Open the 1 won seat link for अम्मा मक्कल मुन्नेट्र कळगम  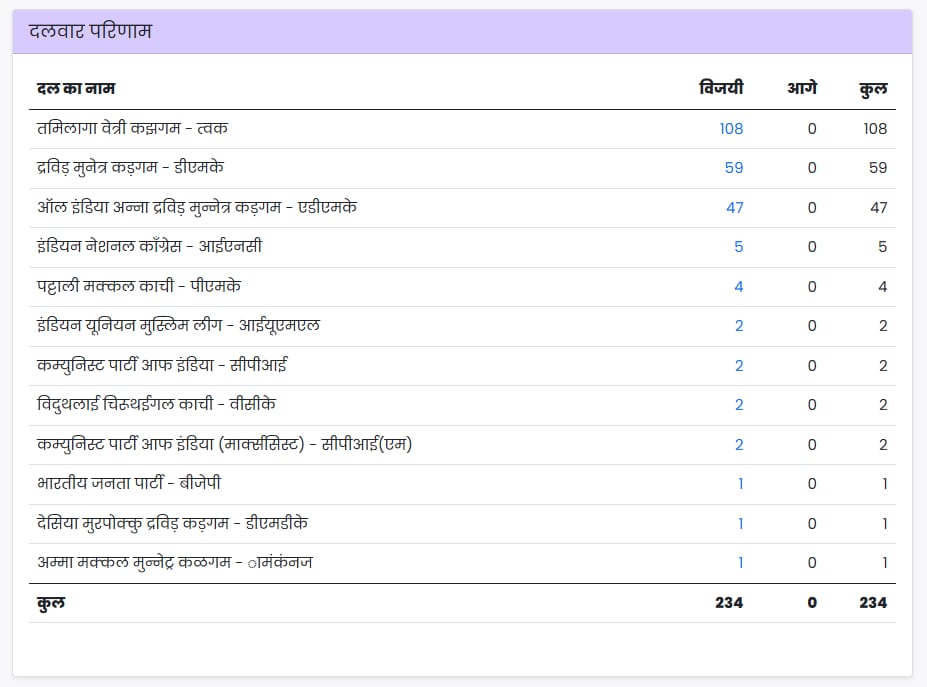tap(740, 563)
